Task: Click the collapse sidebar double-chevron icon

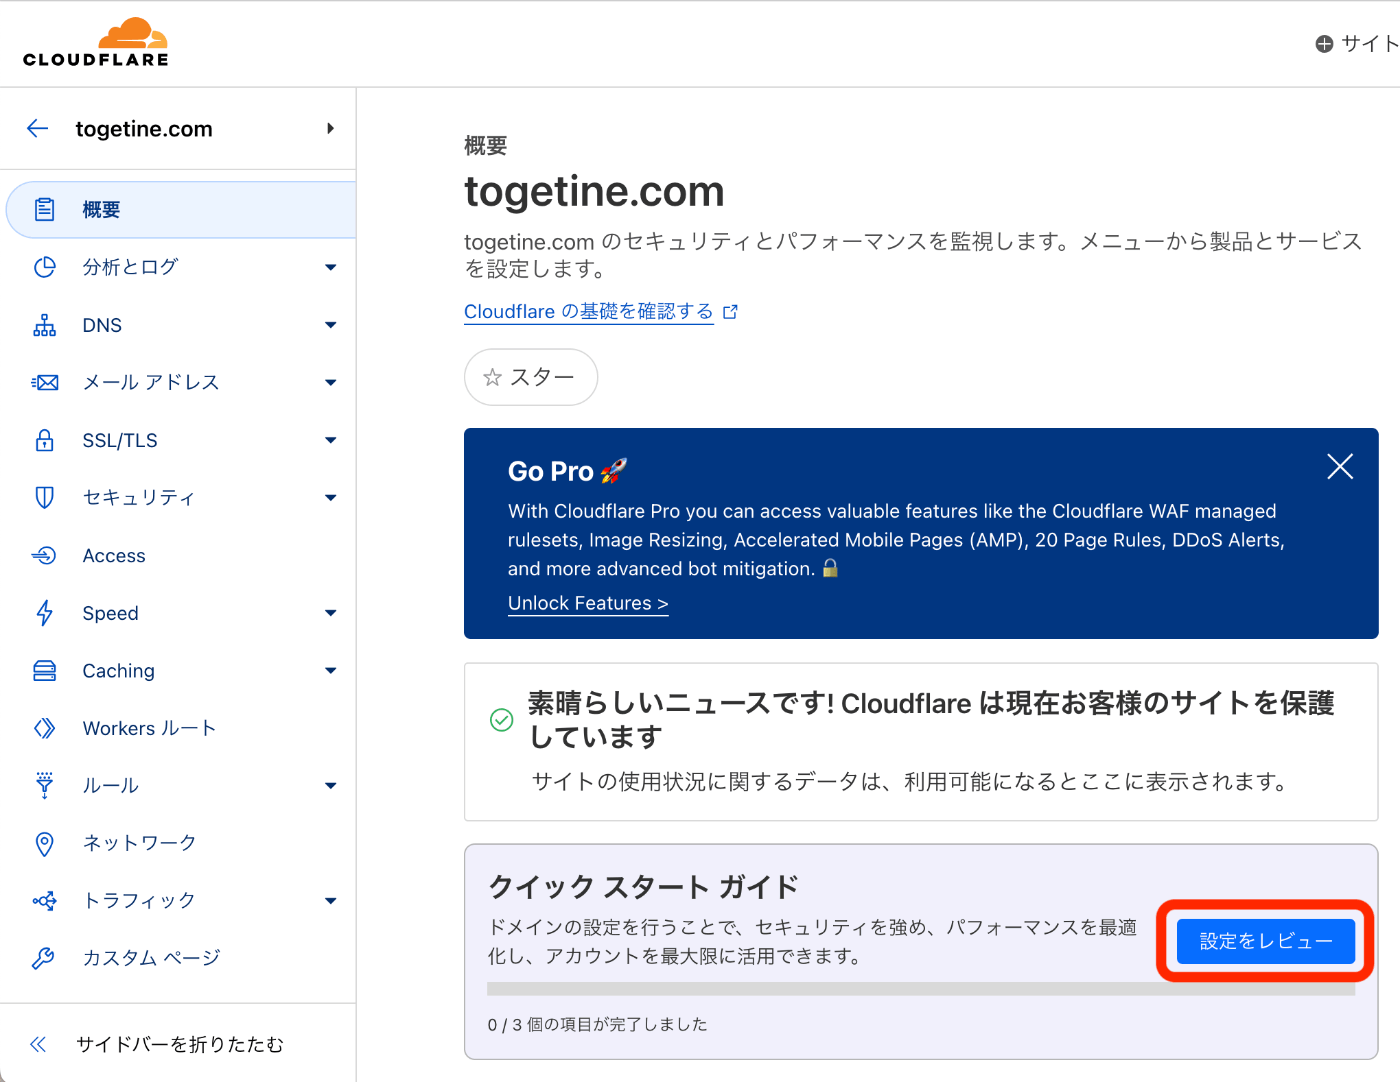Action: 38,1044
